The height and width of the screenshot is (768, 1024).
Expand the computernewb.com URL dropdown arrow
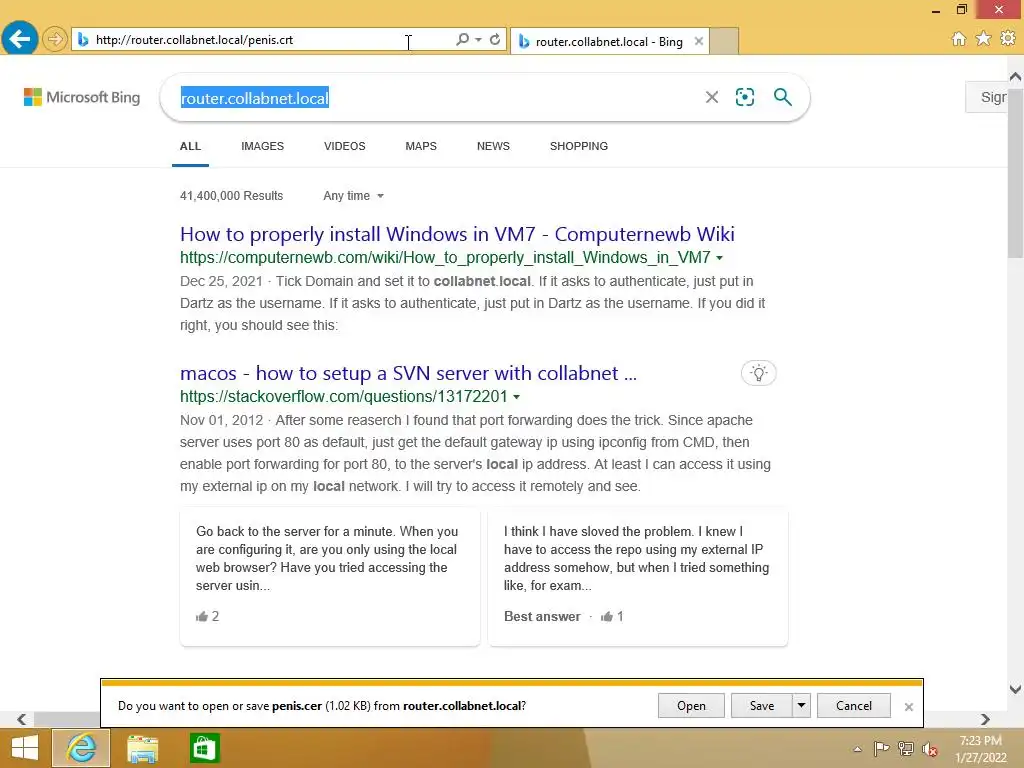[720, 258]
